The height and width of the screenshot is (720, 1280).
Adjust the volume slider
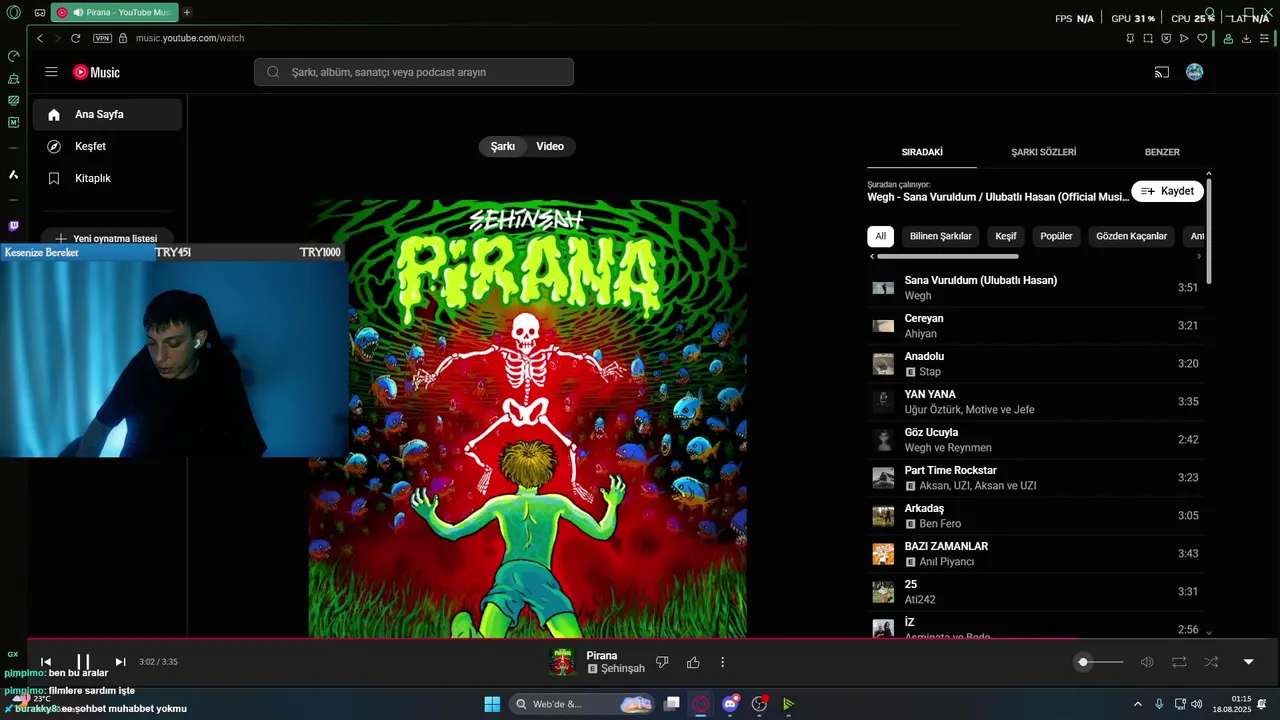(1100, 662)
